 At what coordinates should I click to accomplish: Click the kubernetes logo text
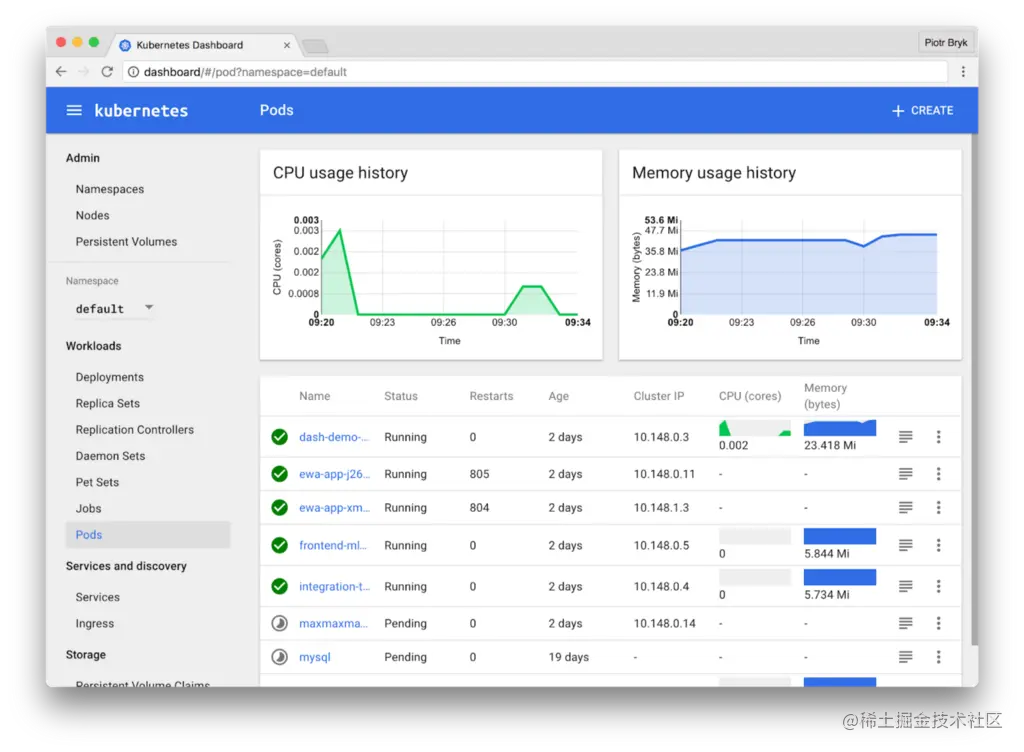[x=141, y=110]
